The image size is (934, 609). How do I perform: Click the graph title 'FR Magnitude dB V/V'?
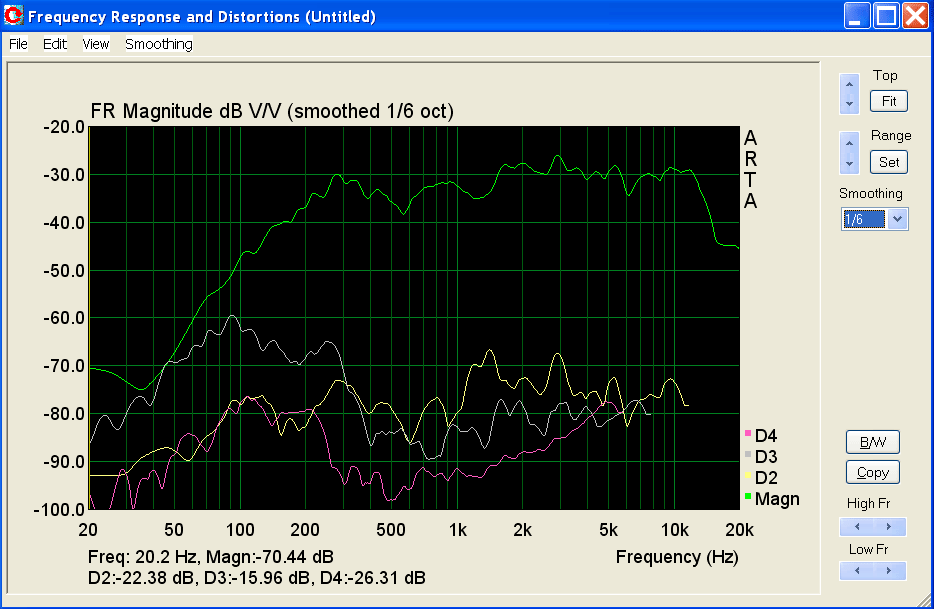(186, 111)
